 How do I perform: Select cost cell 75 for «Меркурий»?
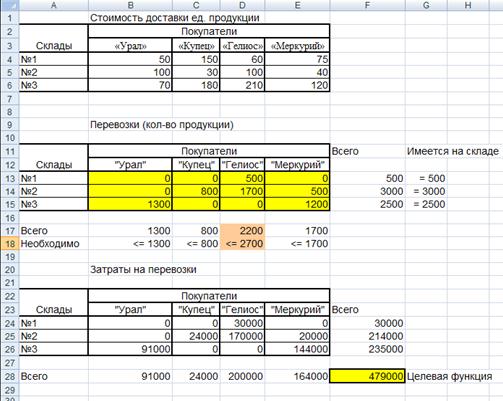297,59
